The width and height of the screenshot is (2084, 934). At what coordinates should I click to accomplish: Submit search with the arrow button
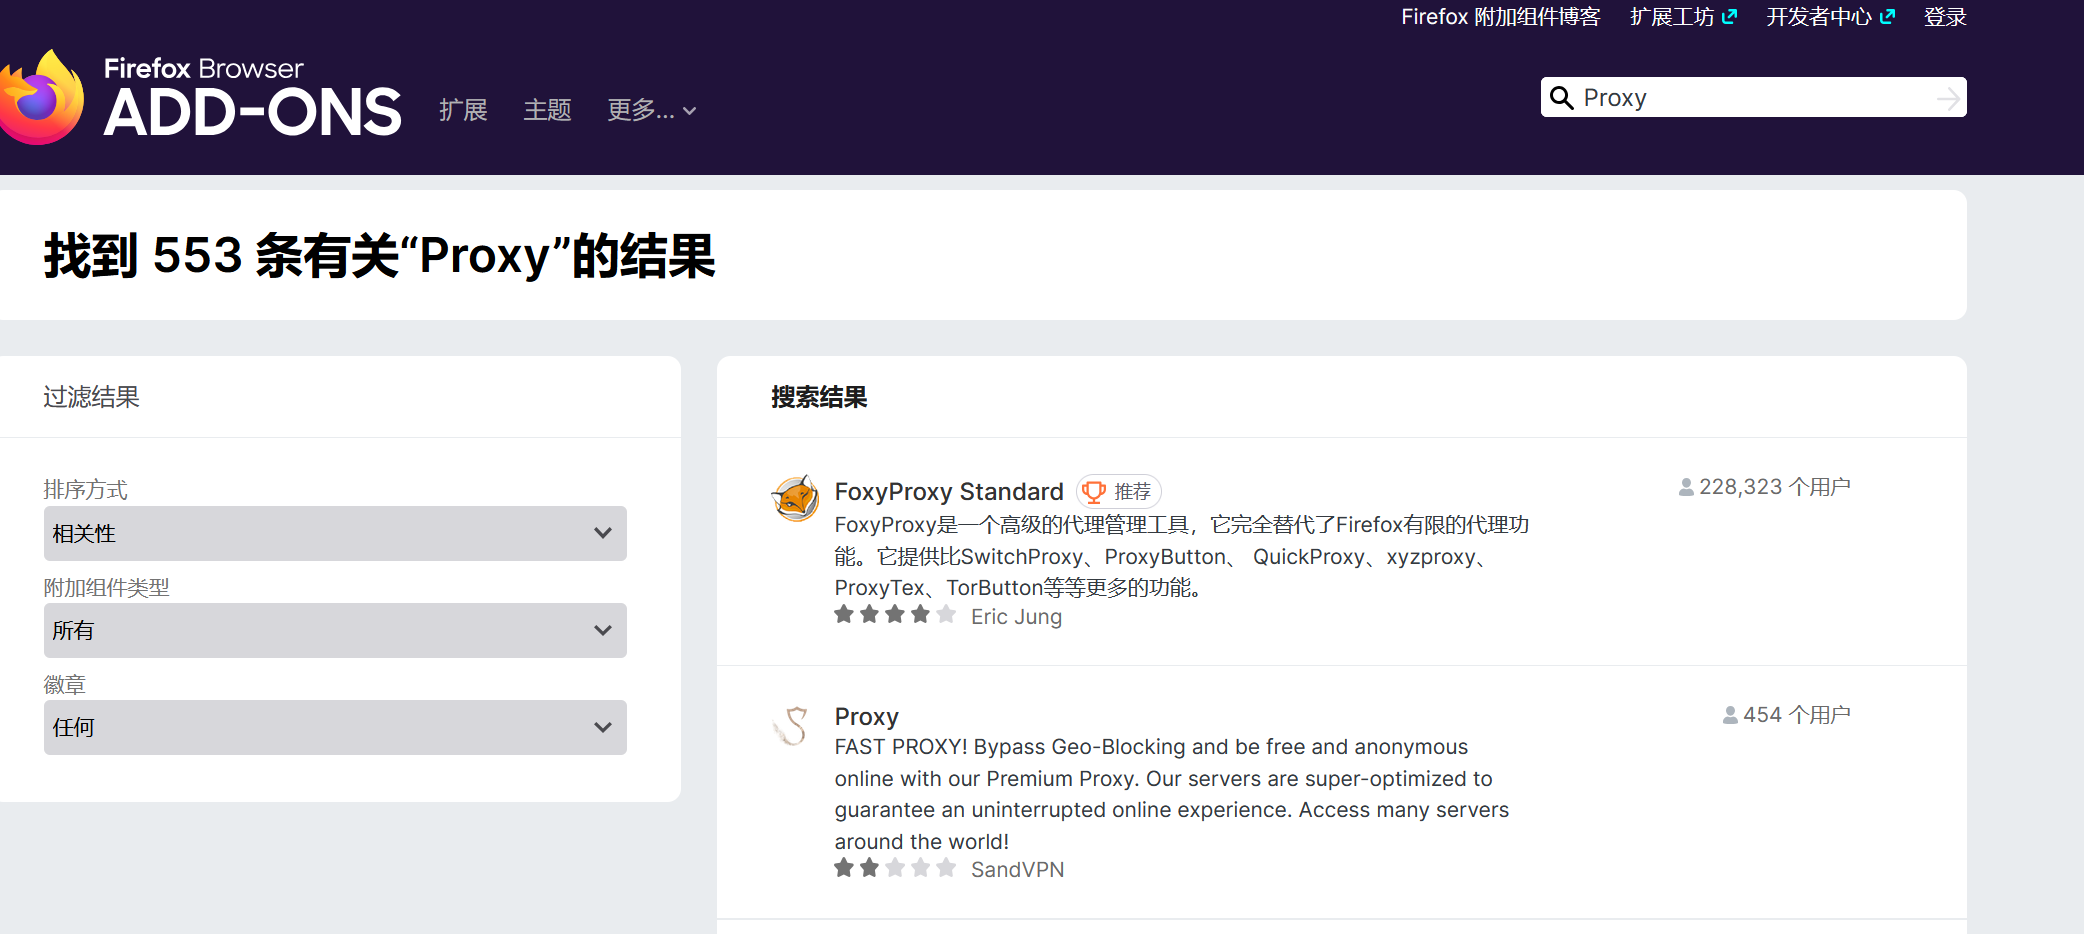click(x=1947, y=98)
